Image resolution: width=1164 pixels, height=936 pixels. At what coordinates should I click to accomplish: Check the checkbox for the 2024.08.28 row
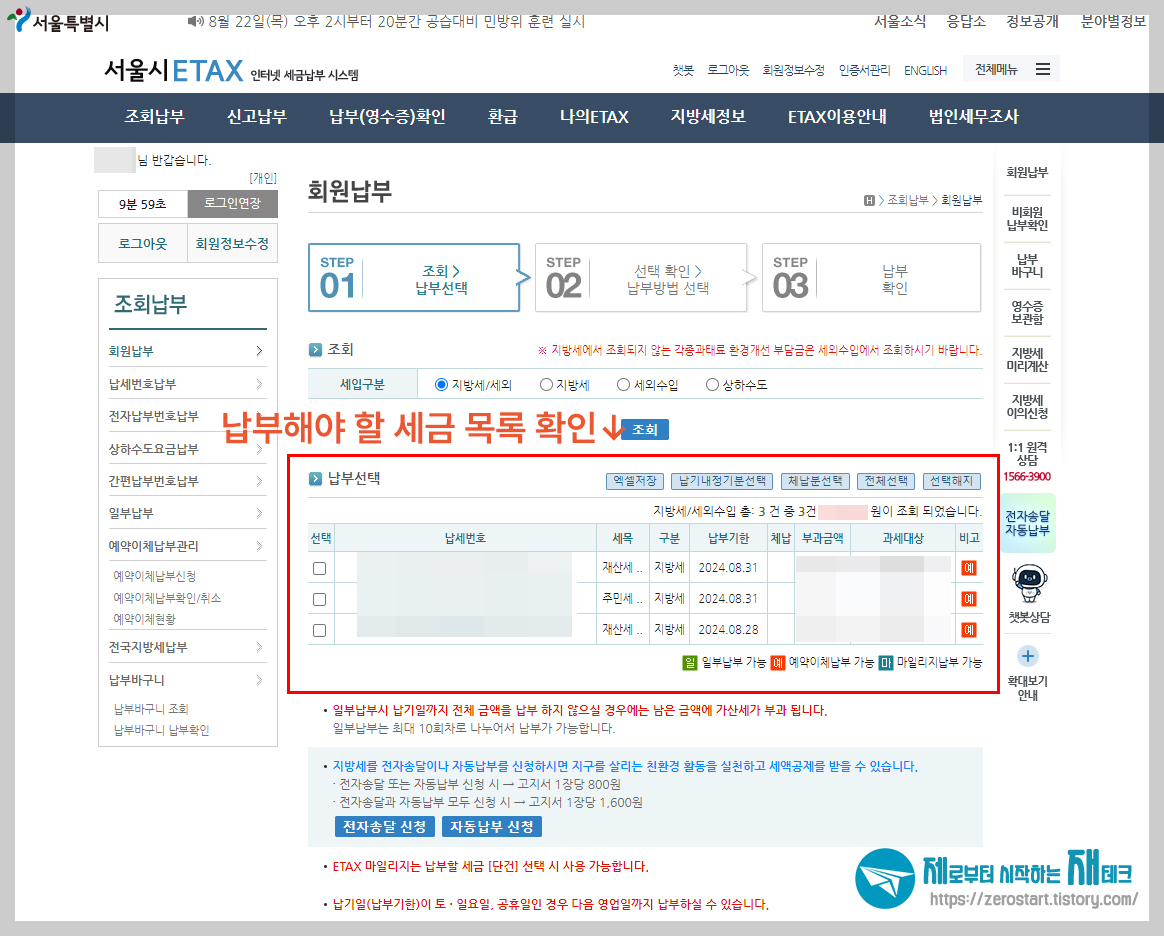(319, 630)
